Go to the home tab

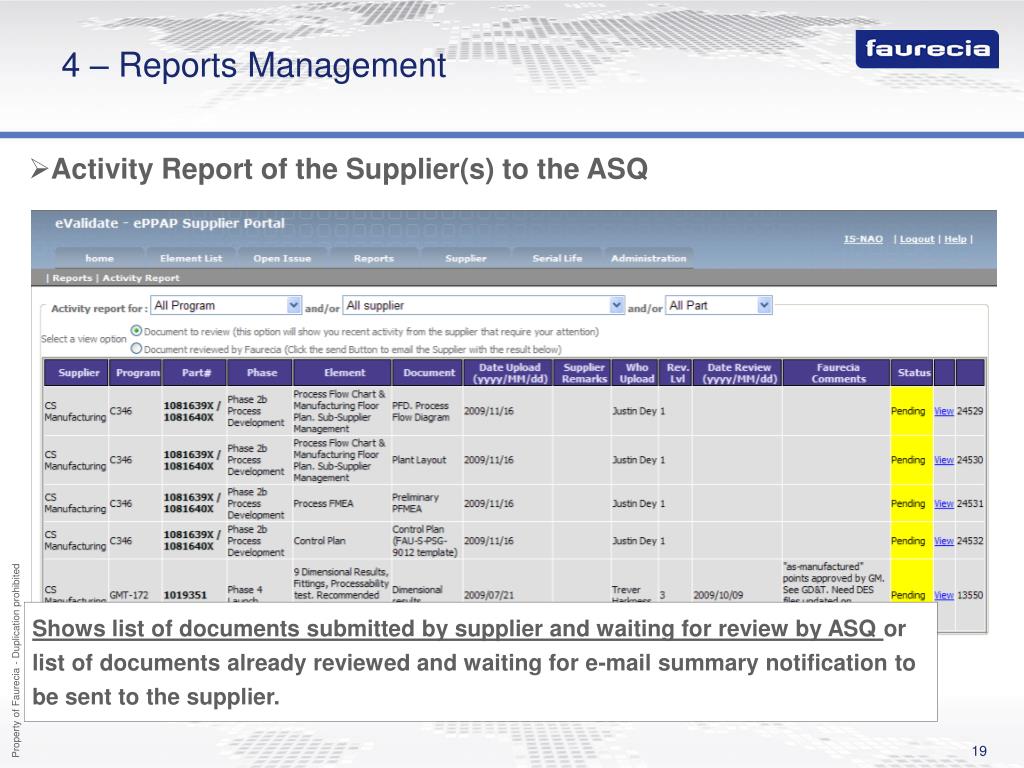click(x=99, y=259)
